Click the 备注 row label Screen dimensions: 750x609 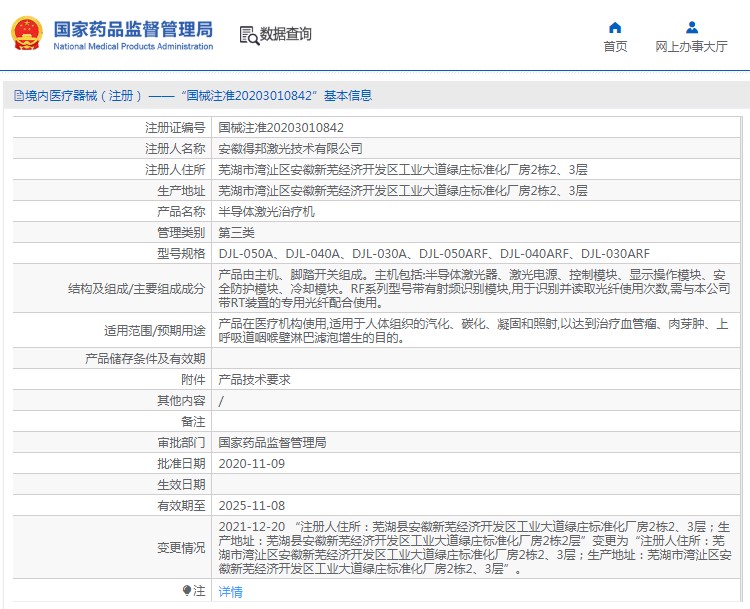pyautogui.click(x=193, y=421)
